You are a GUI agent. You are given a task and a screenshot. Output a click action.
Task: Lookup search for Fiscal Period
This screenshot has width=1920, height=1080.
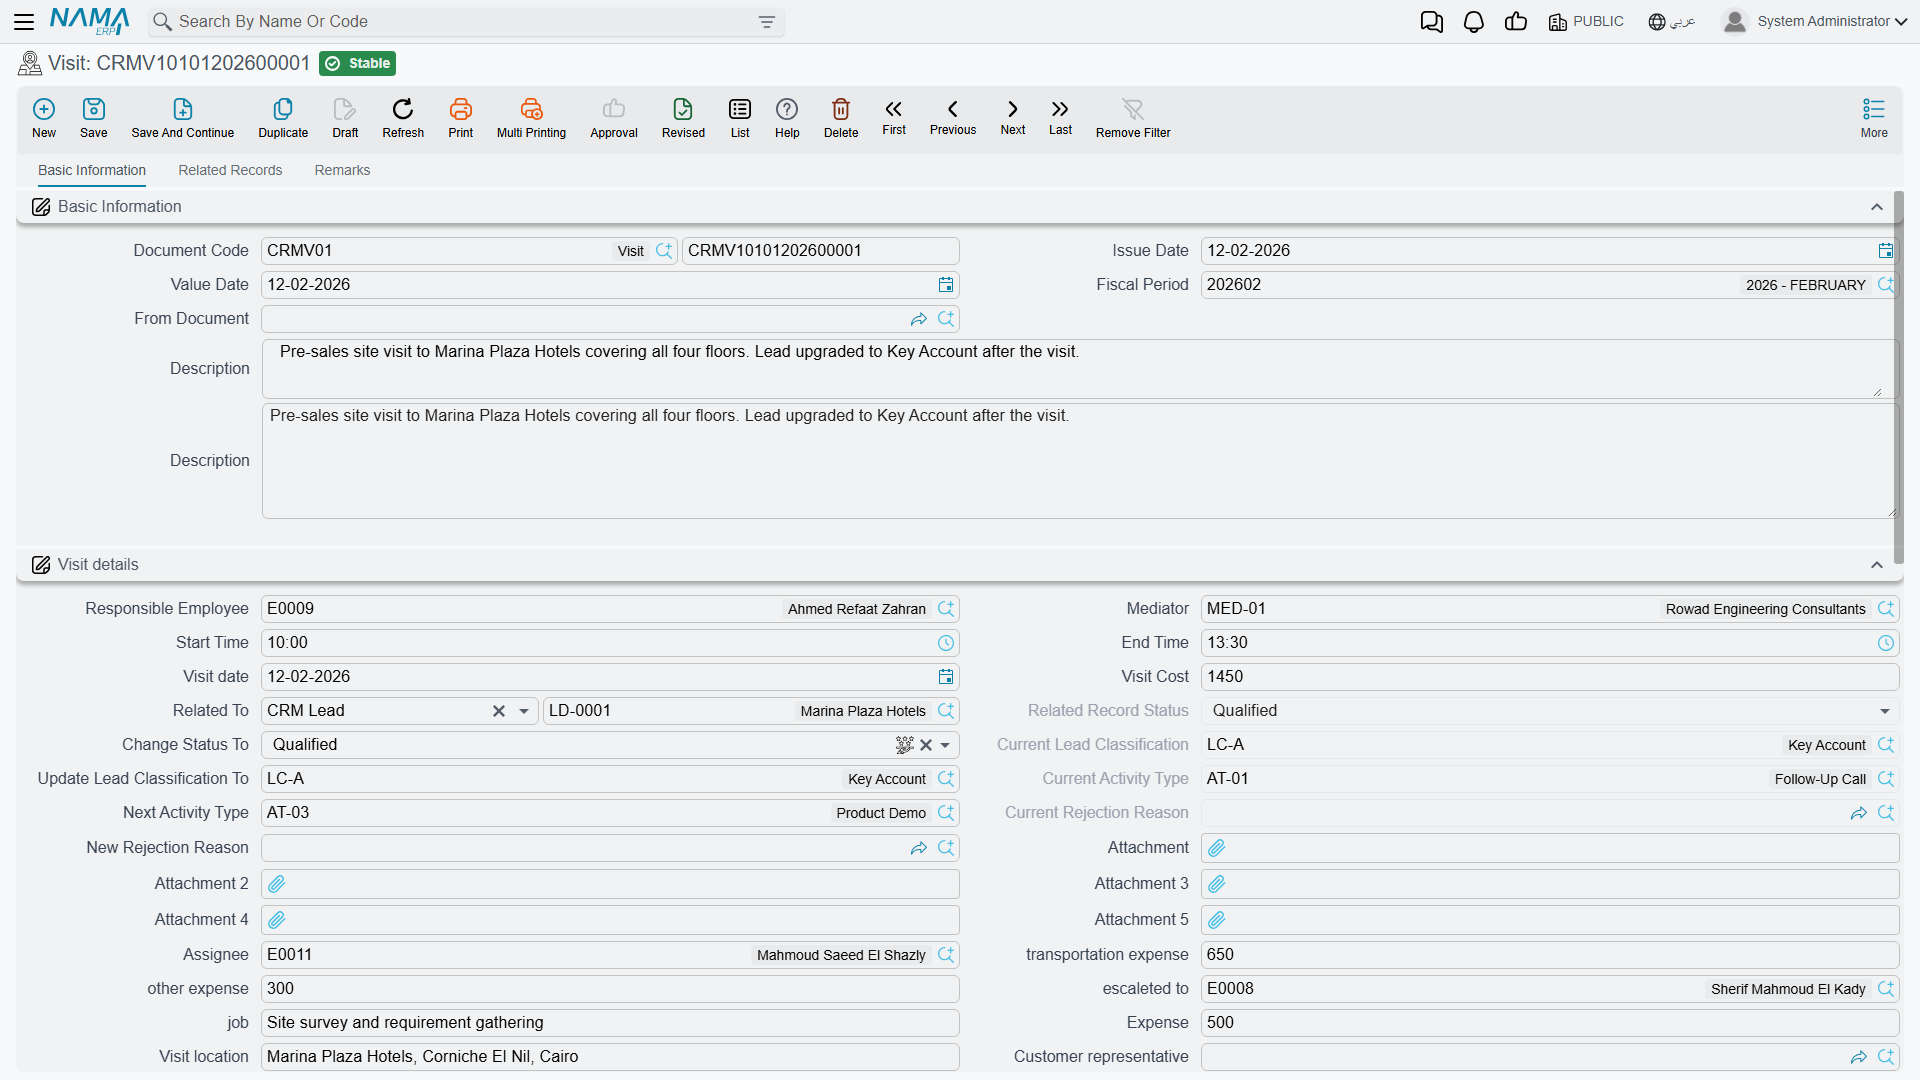click(1886, 285)
